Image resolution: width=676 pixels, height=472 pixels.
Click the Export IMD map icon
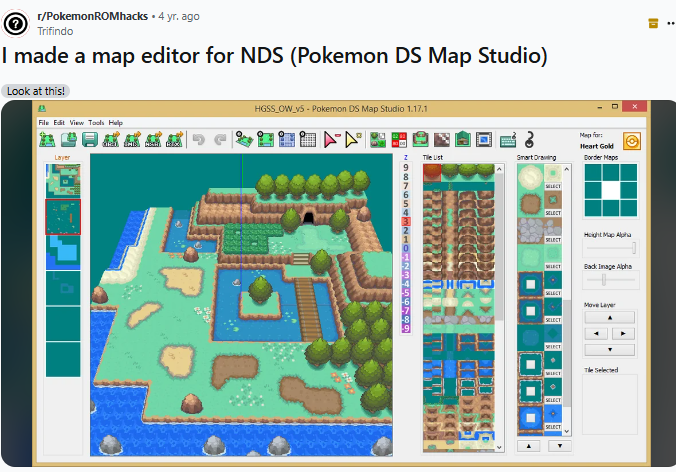(132, 140)
